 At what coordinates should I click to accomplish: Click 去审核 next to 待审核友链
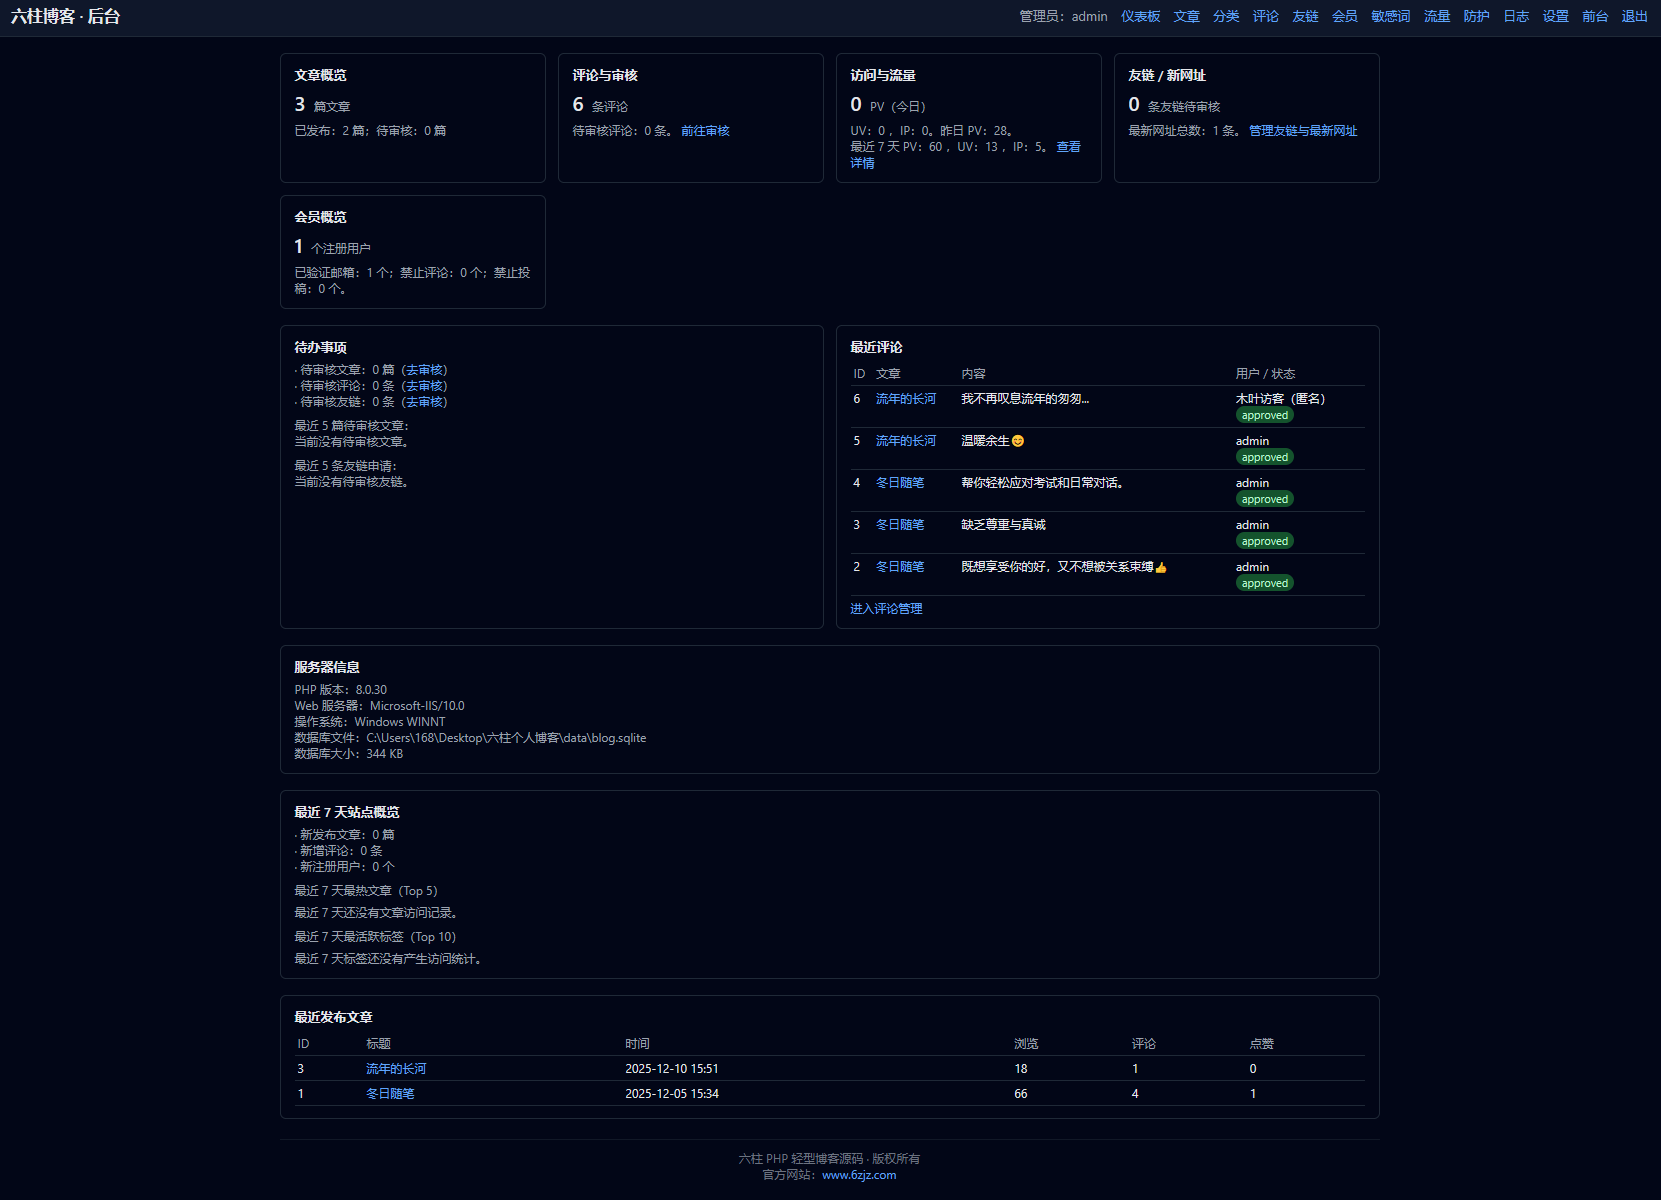(425, 402)
